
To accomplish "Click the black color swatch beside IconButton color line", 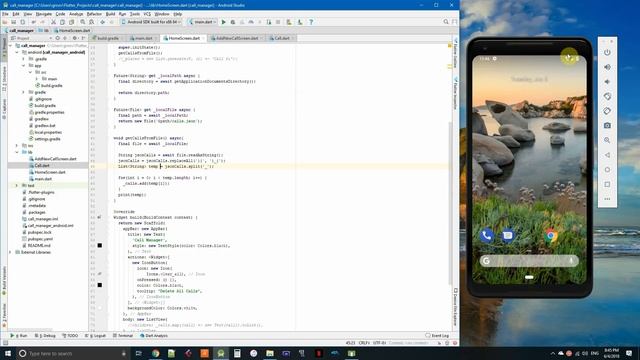I will [100, 285].
